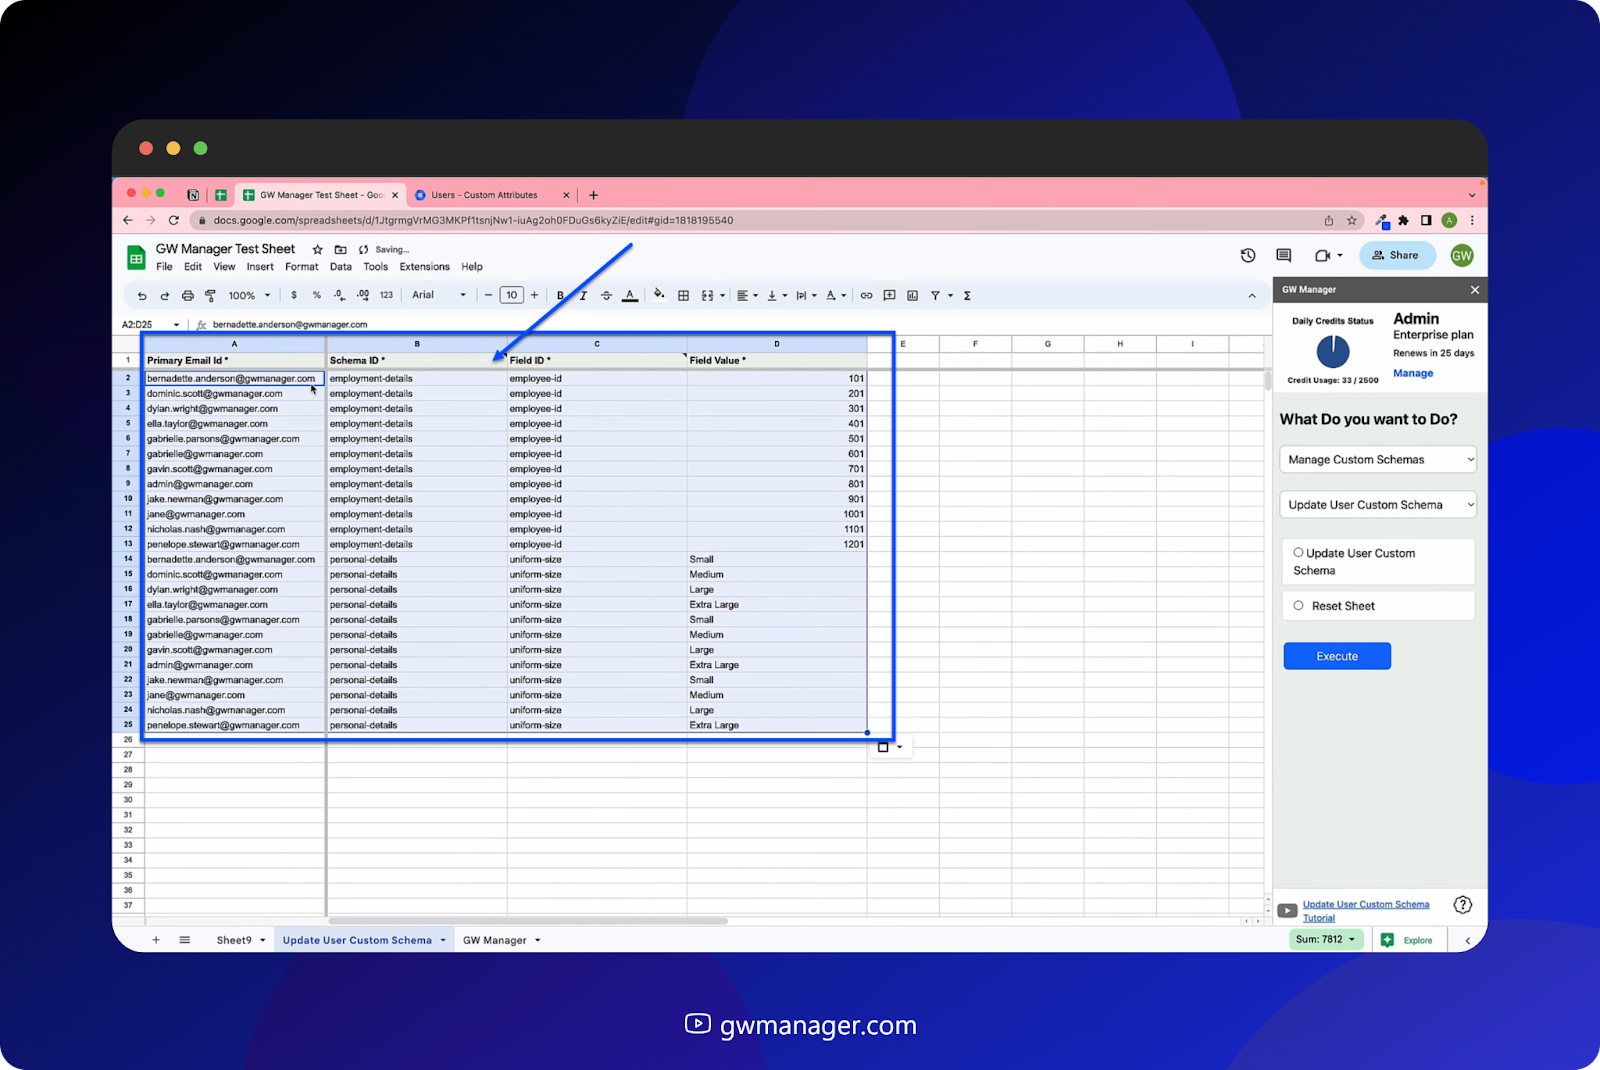Choose text color with underlined A
The width and height of the screenshot is (1600, 1070).
tap(630, 296)
